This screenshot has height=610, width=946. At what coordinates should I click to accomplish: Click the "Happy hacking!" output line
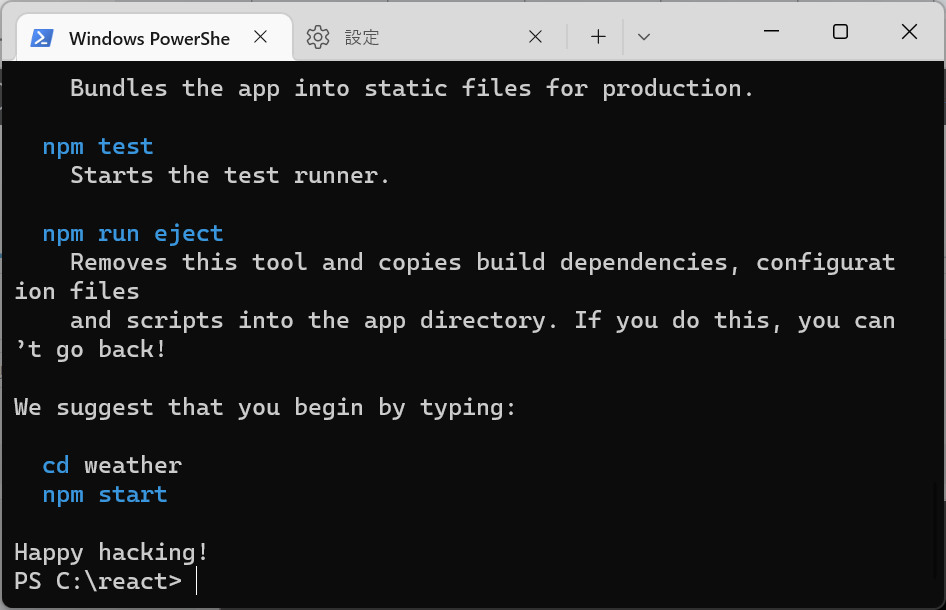tap(111, 552)
